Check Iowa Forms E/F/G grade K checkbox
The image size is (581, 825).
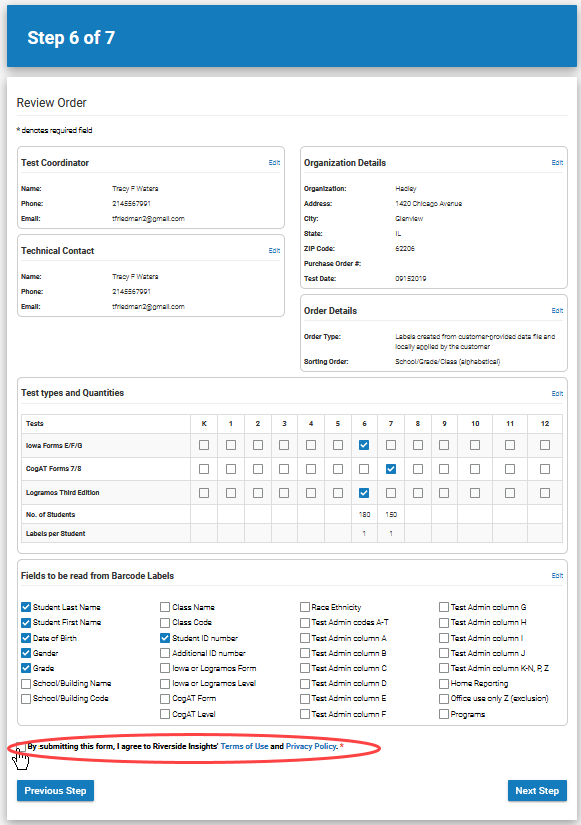(204, 445)
